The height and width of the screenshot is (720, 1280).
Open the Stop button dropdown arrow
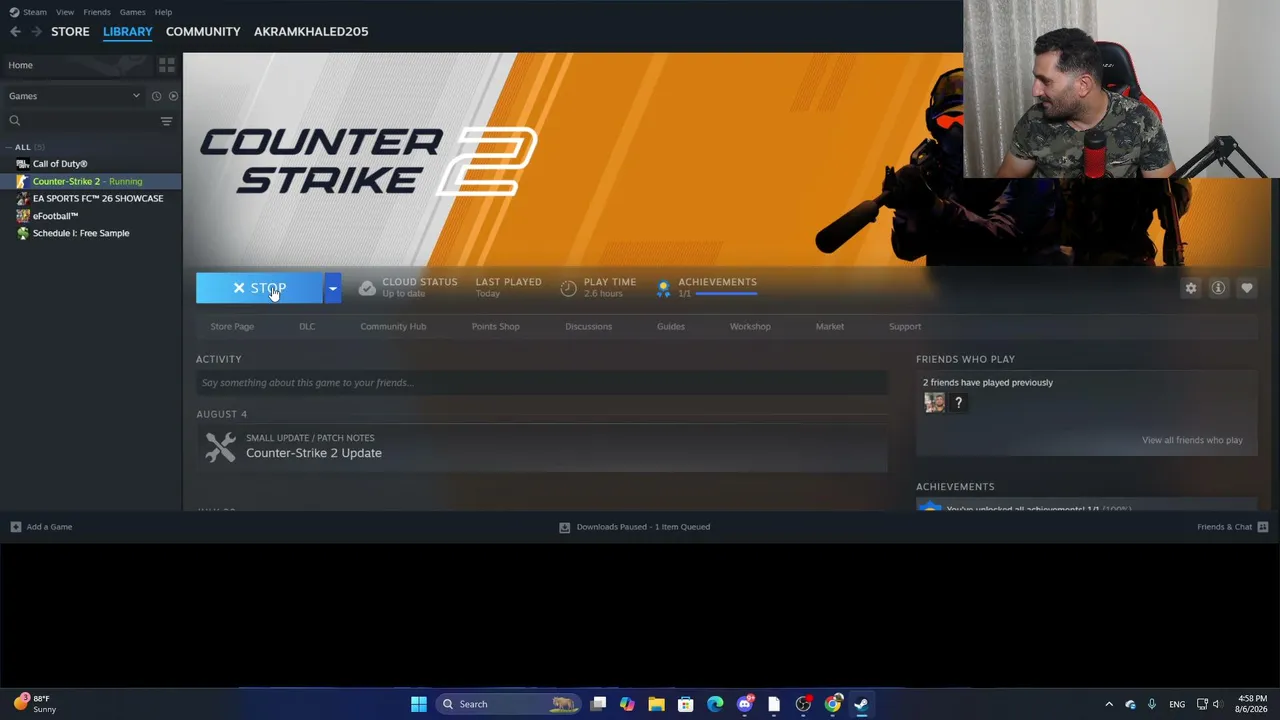point(332,288)
